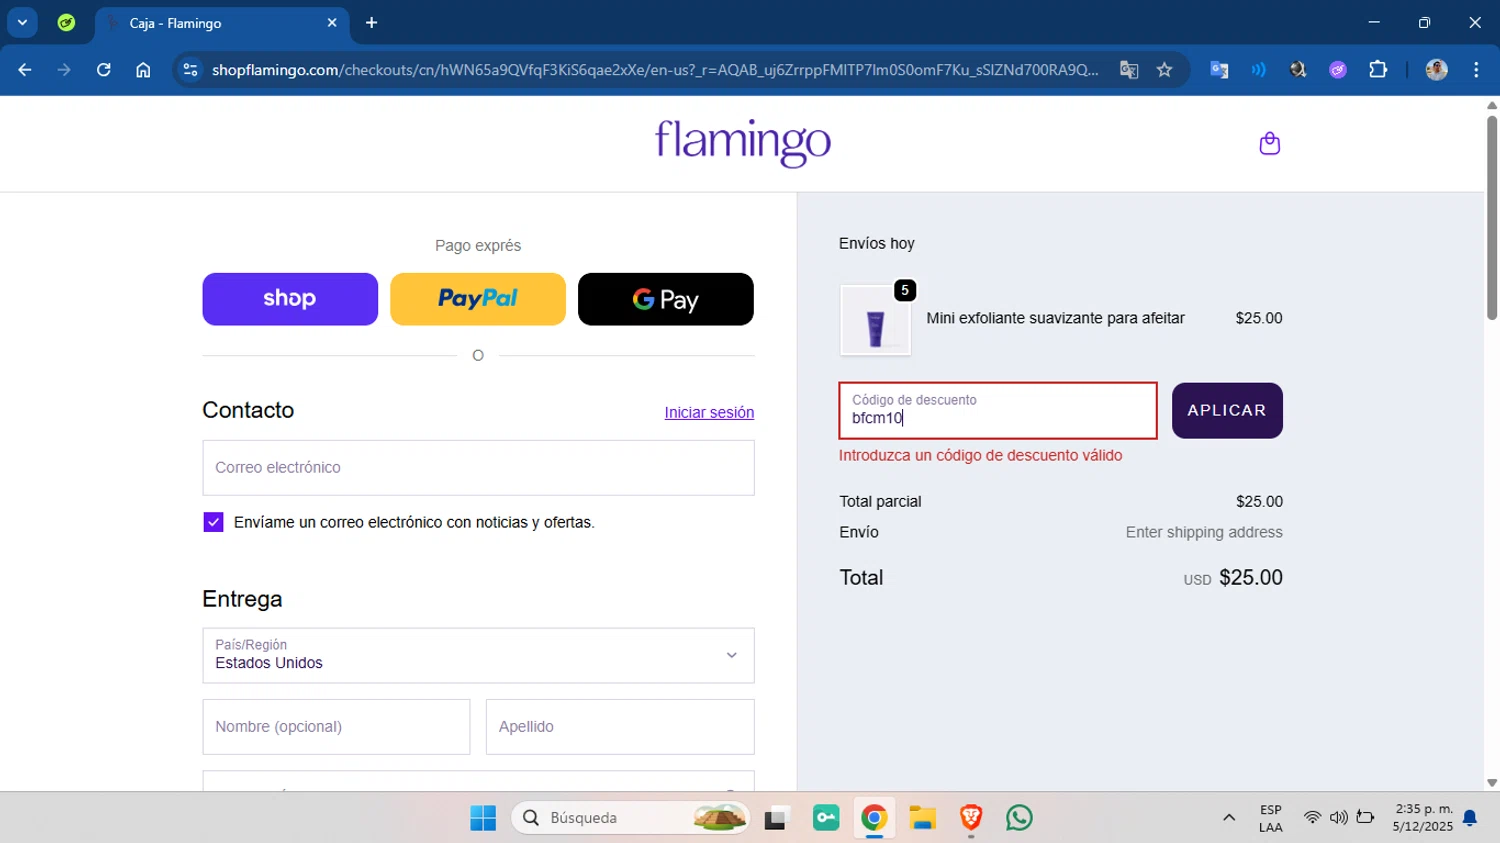This screenshot has width=1500, height=843.
Task: Click the Flamingo logo
Action: pyautogui.click(x=743, y=143)
